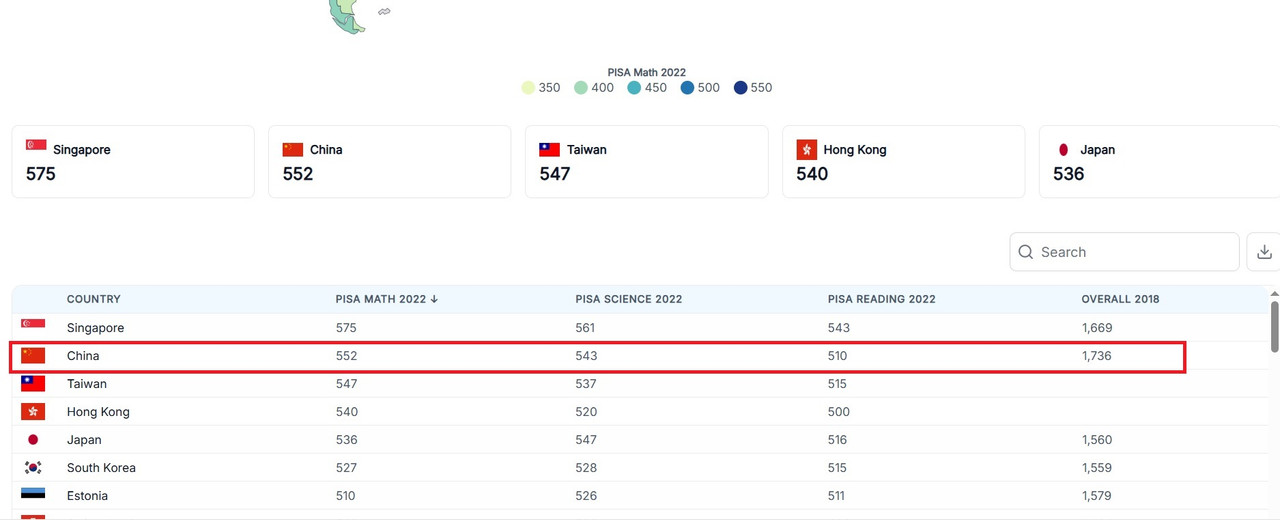The height and width of the screenshot is (520, 1280).
Task: Select the Taiwan 547 score card
Action: click(x=646, y=162)
